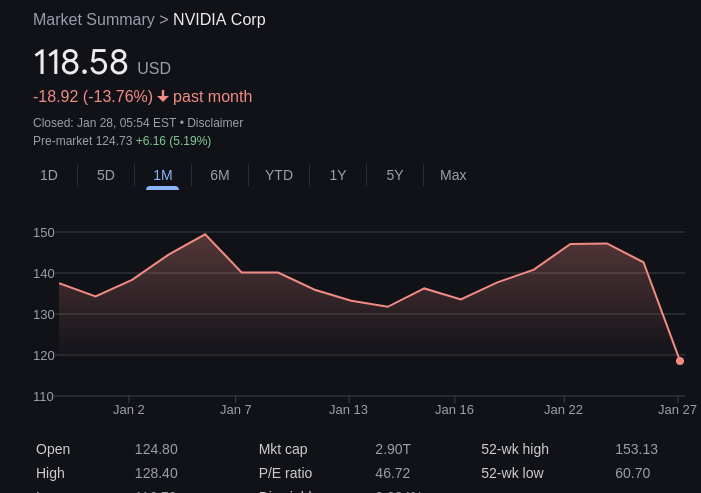This screenshot has width=701, height=493.
Task: Click the Jan 16 axis label
Action: pyautogui.click(x=454, y=410)
